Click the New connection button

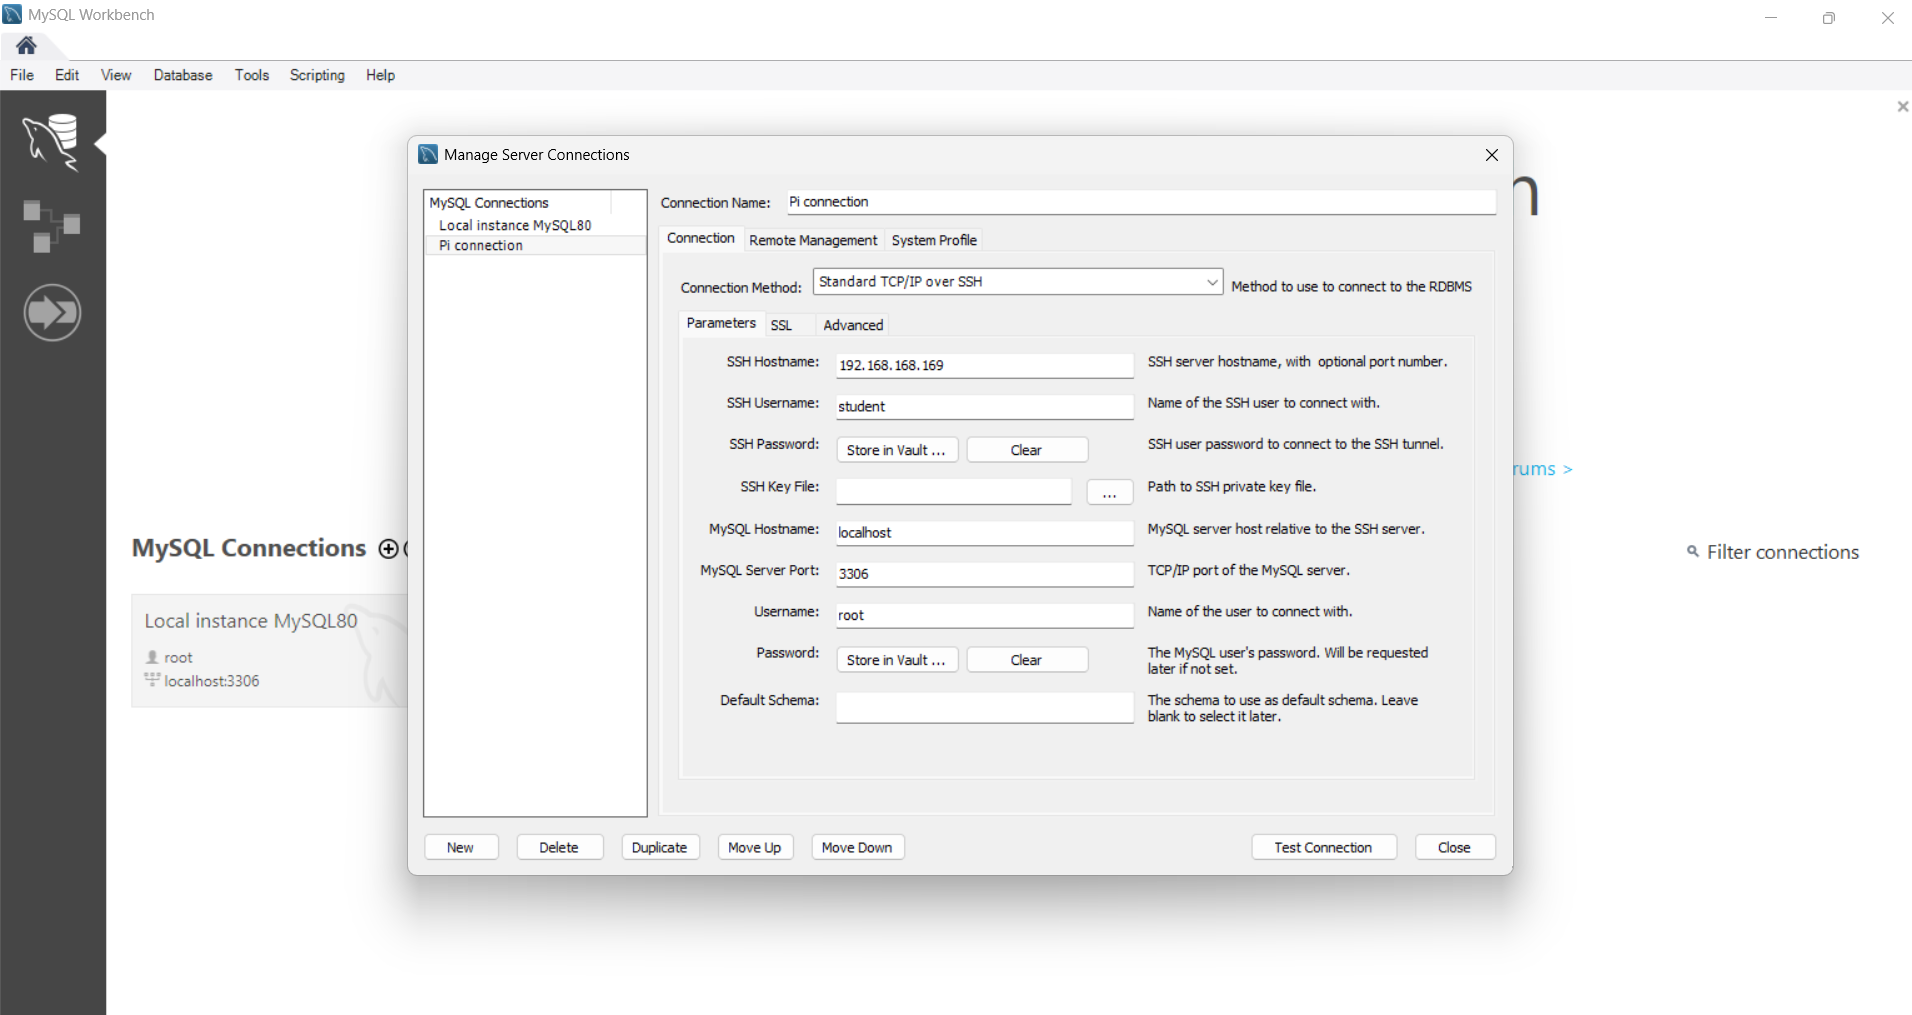pos(461,847)
